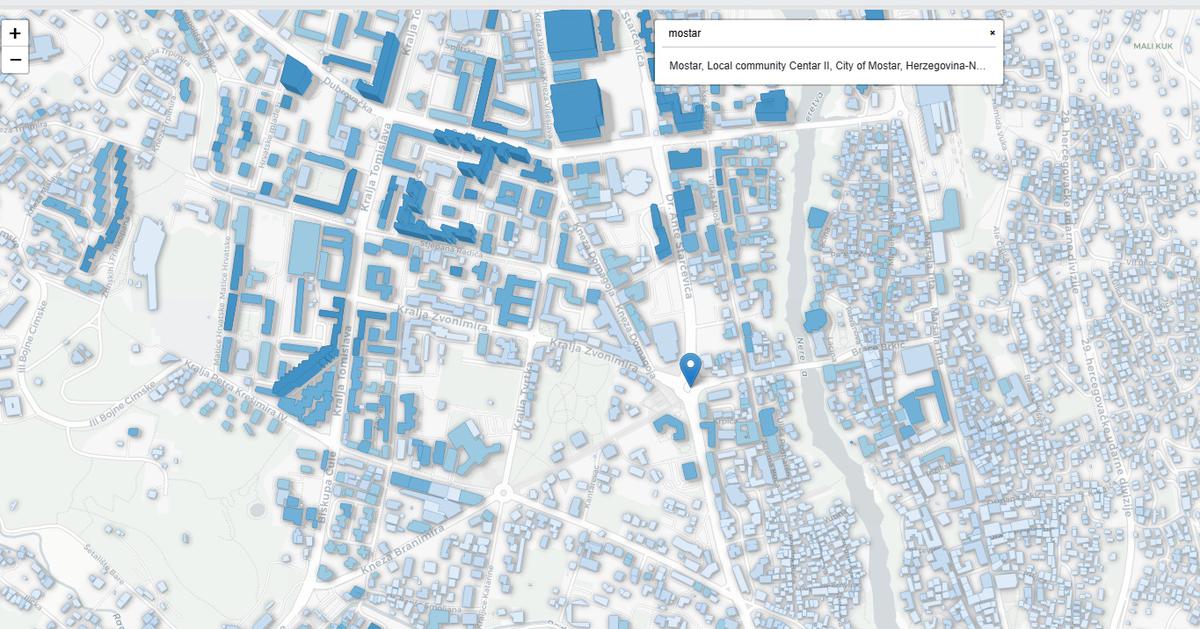
Task: Click the MALI KUK place label
Action: [1152, 46]
